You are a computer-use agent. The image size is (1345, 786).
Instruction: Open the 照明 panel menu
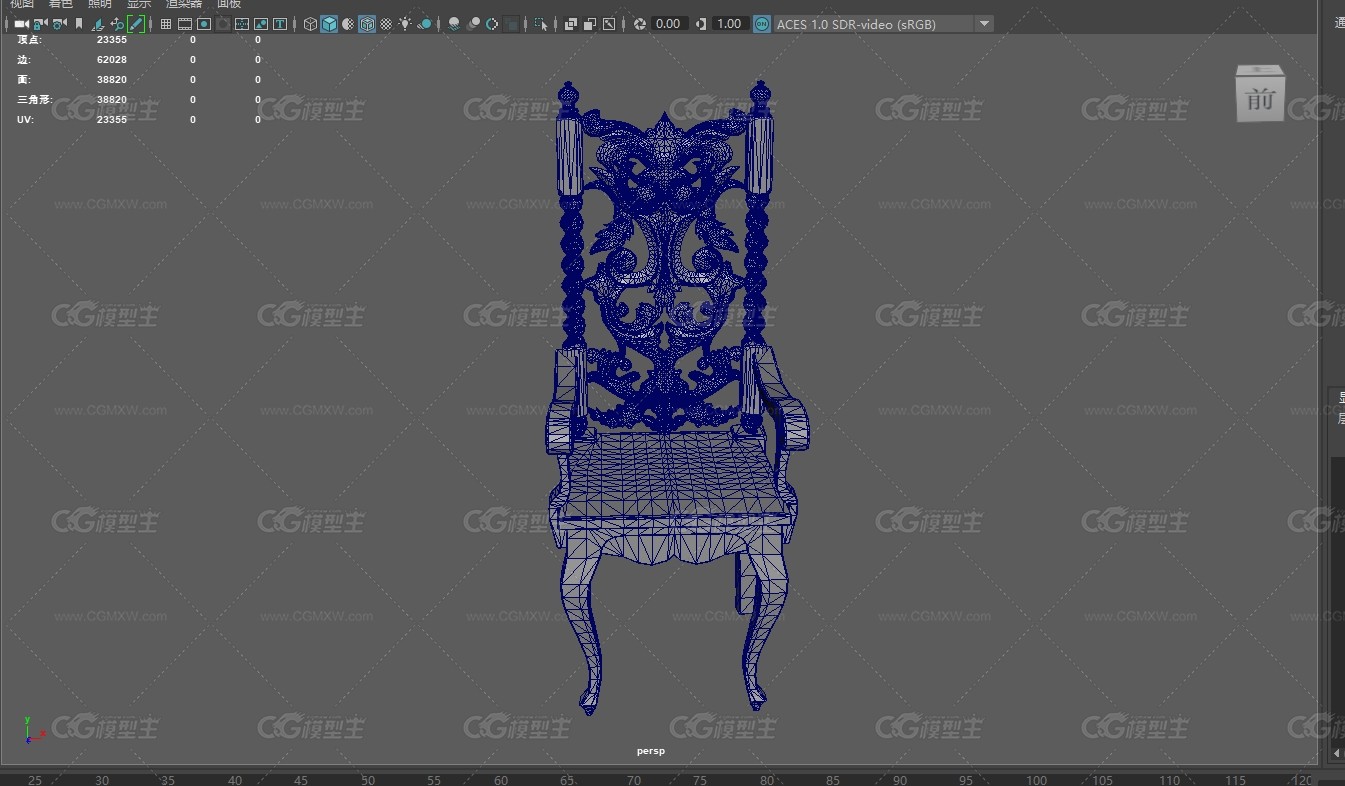point(100,4)
